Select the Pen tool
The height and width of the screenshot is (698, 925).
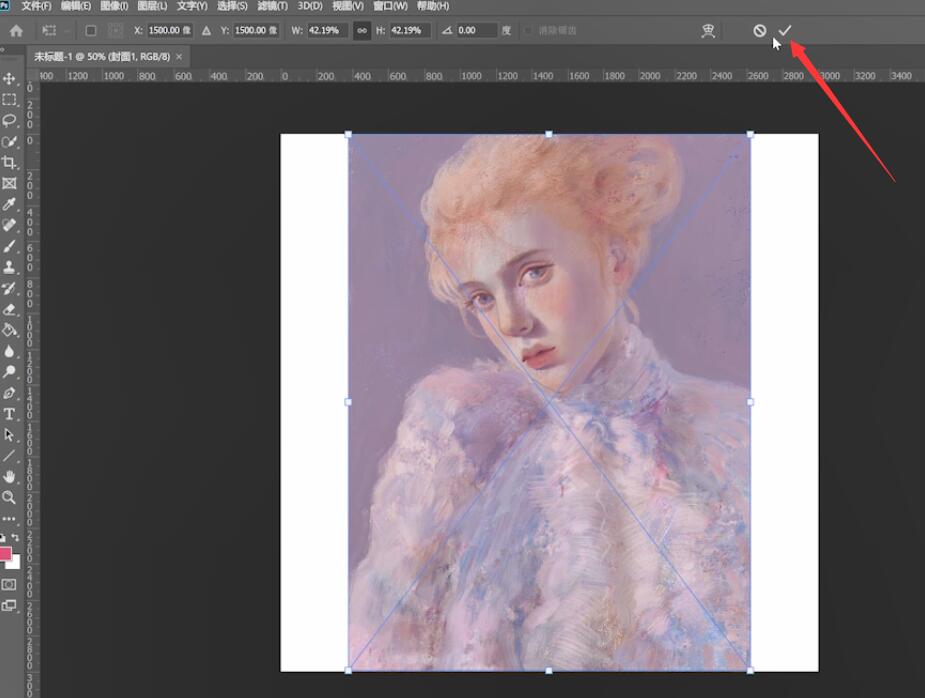[x=9, y=393]
